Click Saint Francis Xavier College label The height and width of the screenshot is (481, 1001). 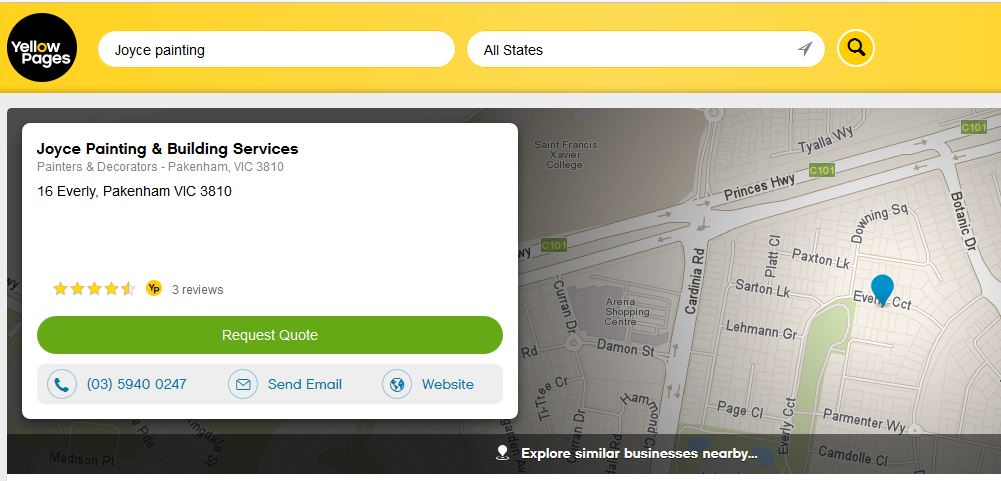(566, 155)
